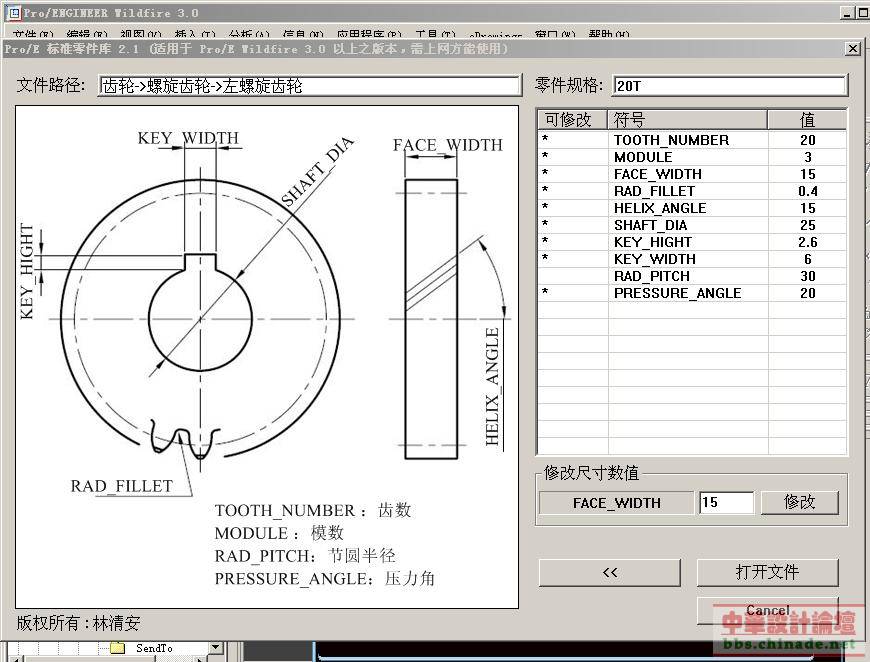Minimize the Pro/ENGINEER Wildfire main window
870x662 pixels.
click(x=847, y=13)
